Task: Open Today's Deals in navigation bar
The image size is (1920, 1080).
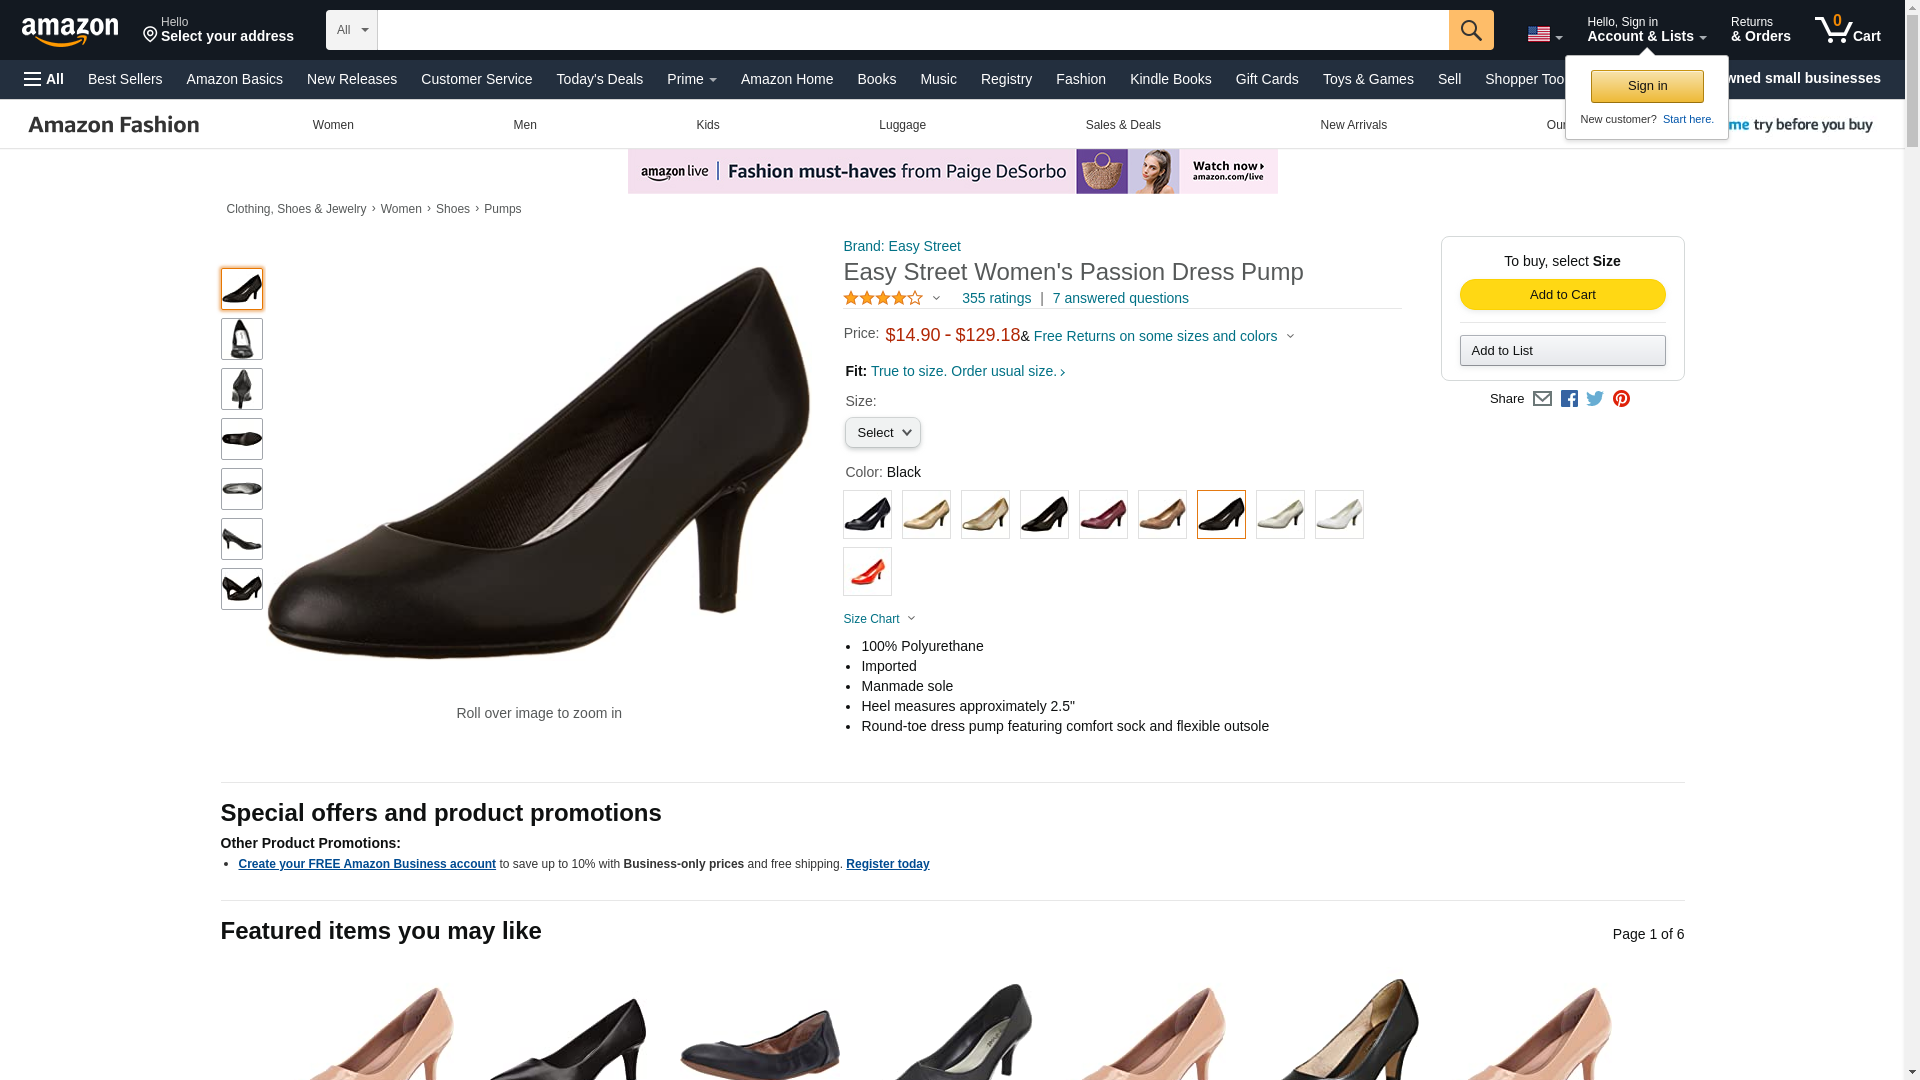Action: 599,79
